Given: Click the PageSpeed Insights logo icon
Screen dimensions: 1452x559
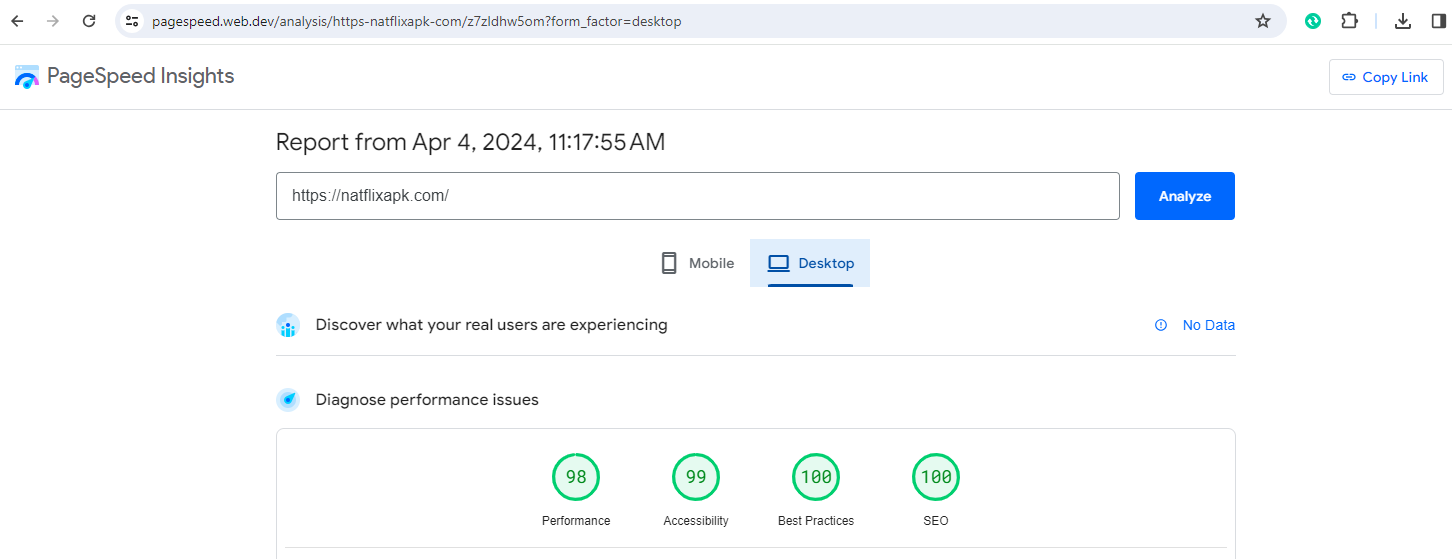Looking at the screenshot, I should (x=27, y=77).
